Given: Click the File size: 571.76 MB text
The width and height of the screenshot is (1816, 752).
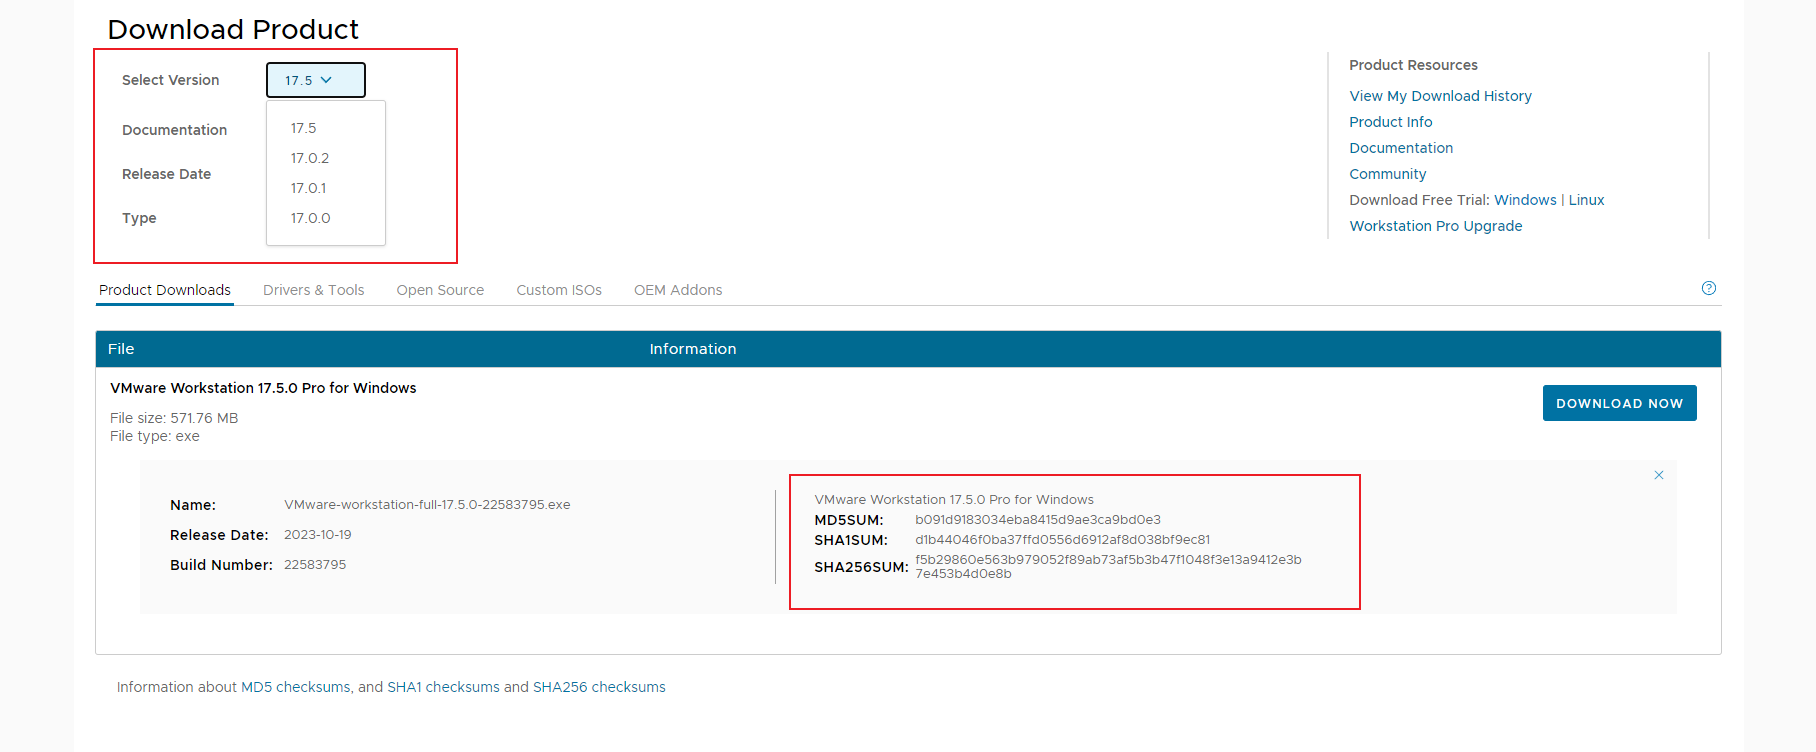Looking at the screenshot, I should pos(174,418).
